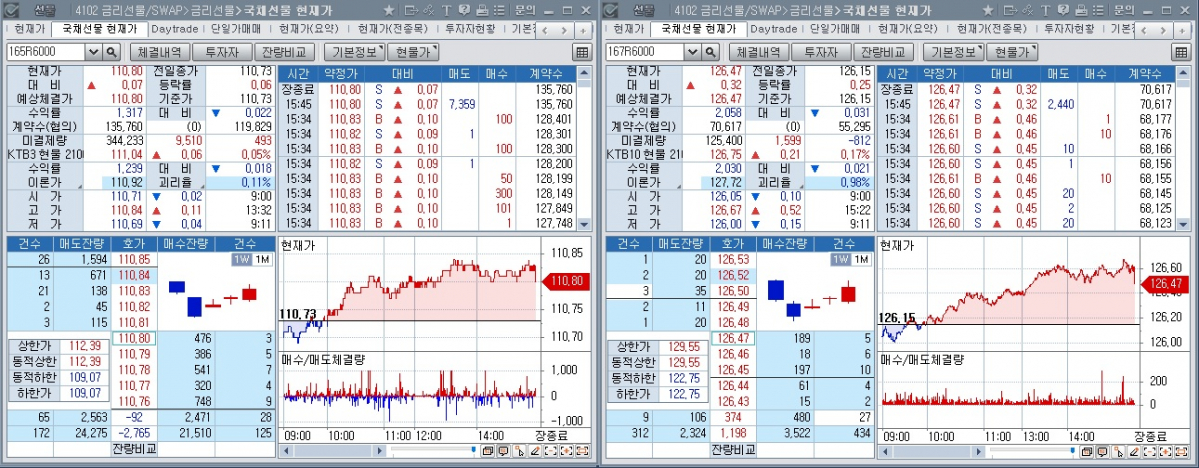Click zoom-in bracket plus icon under left chart
The image size is (1199, 468).
point(567,451)
